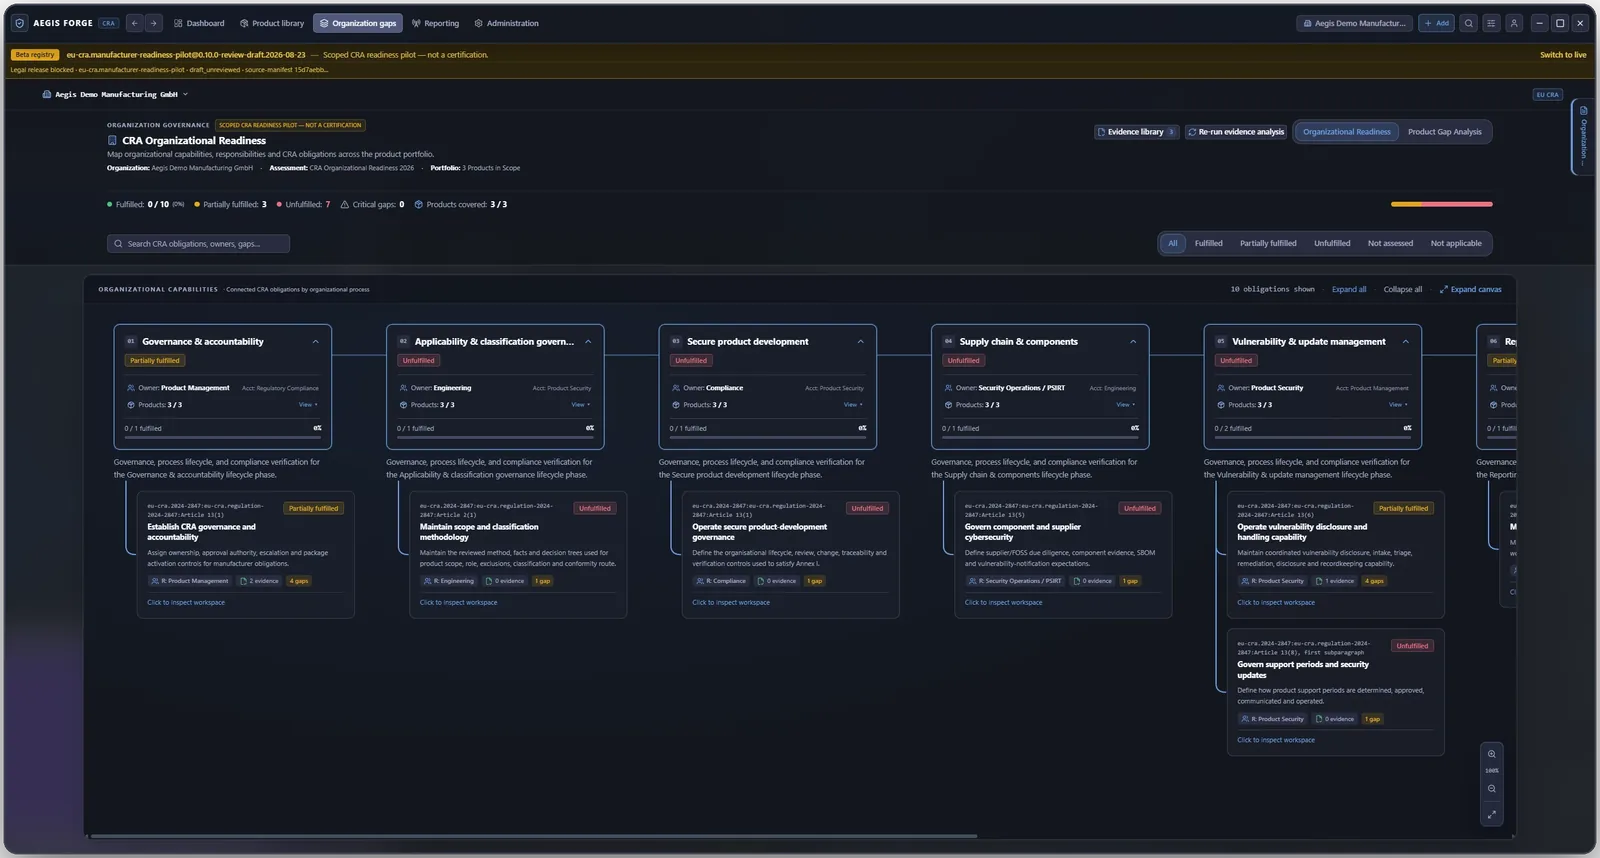Filter obligations by Partially fulfilled
Image resolution: width=1600 pixels, height=858 pixels.
1268,243
